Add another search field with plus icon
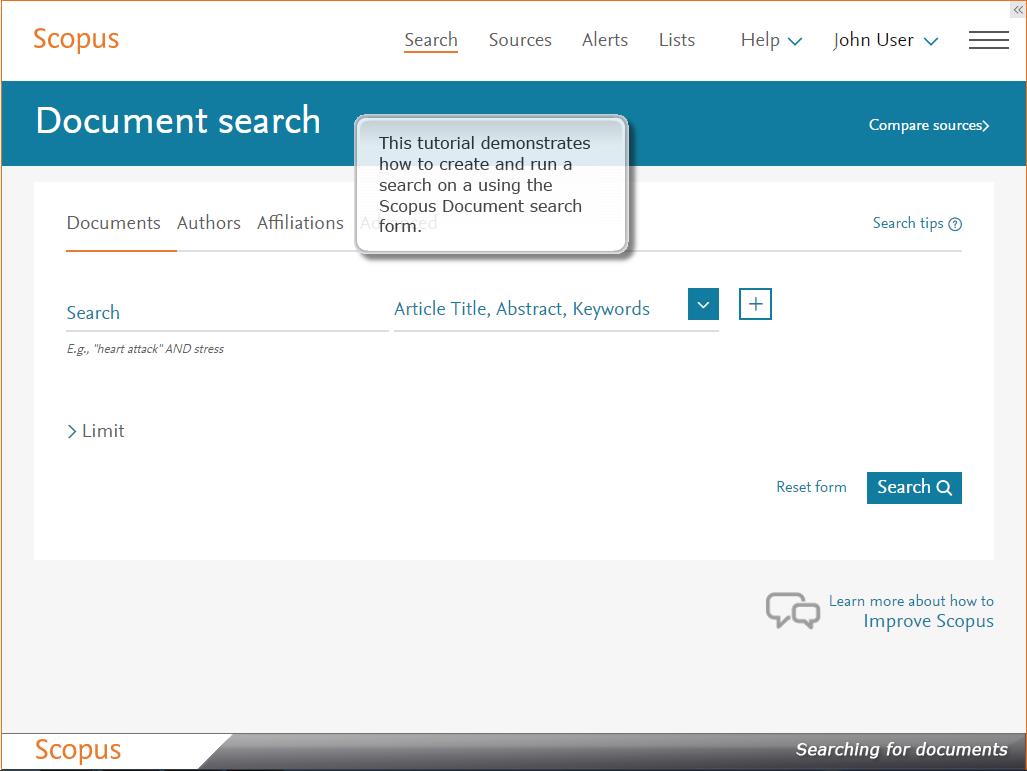The height and width of the screenshot is (771, 1027). [x=755, y=304]
